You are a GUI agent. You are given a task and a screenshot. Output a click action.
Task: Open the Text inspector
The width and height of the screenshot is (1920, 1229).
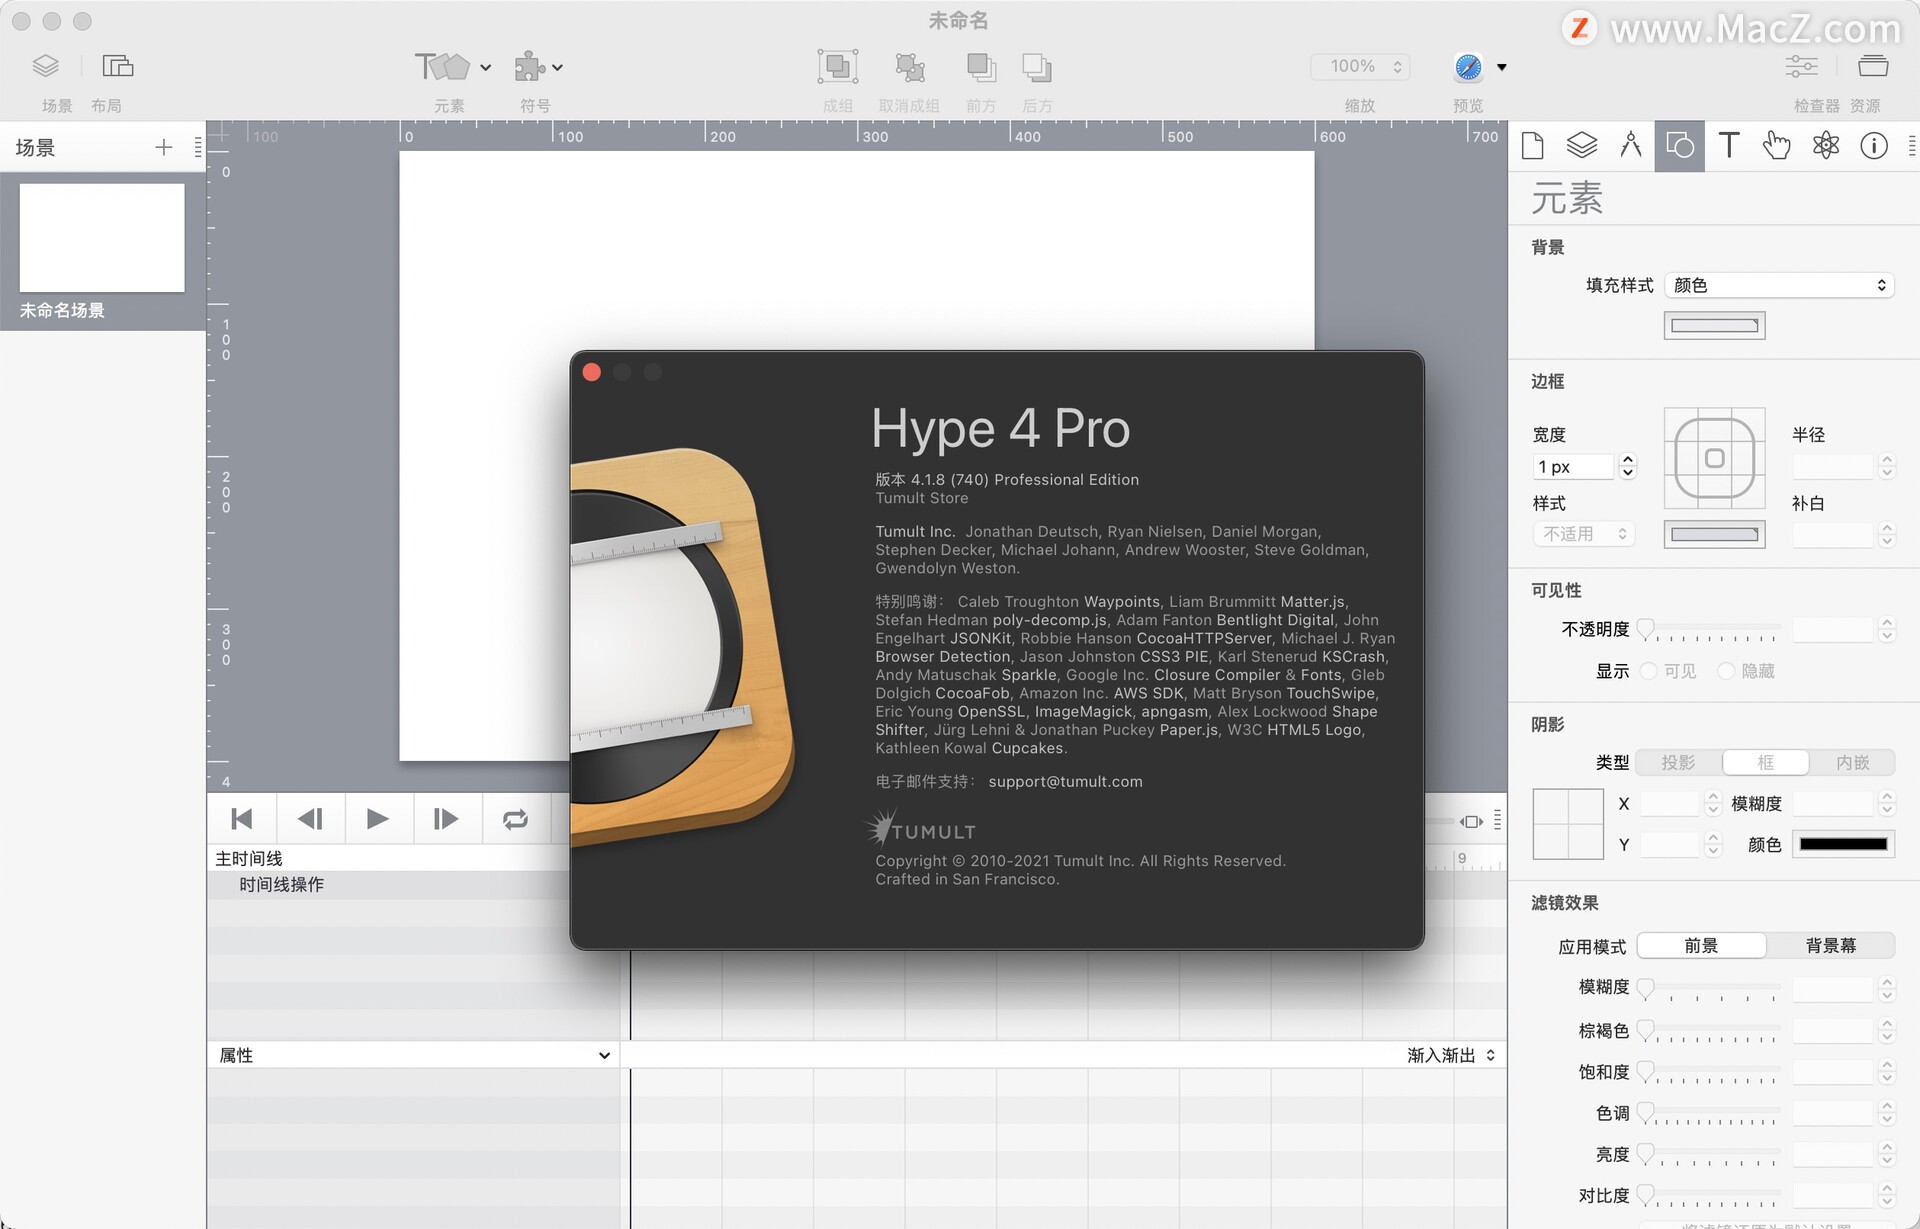pos(1728,146)
